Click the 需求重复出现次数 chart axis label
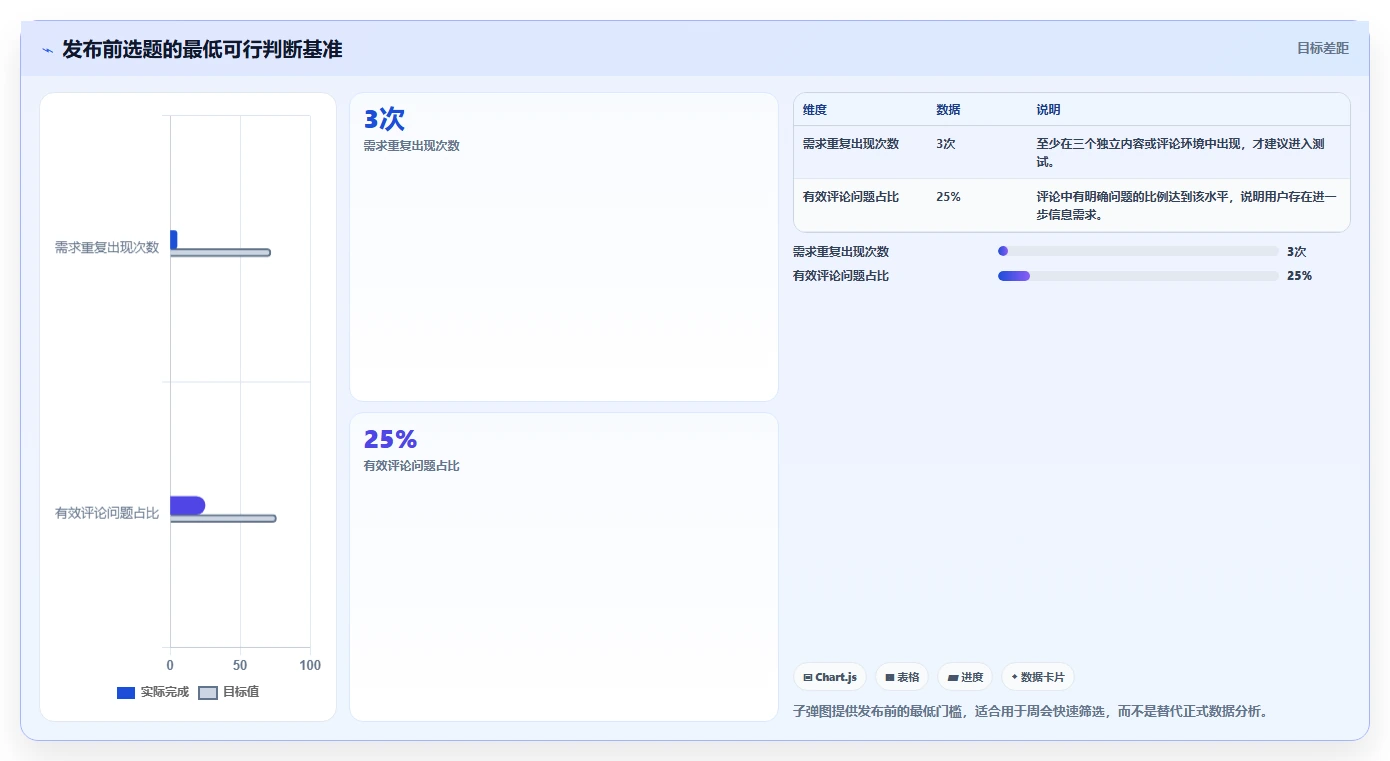Viewport: 1390px width, 761px height. (x=107, y=247)
